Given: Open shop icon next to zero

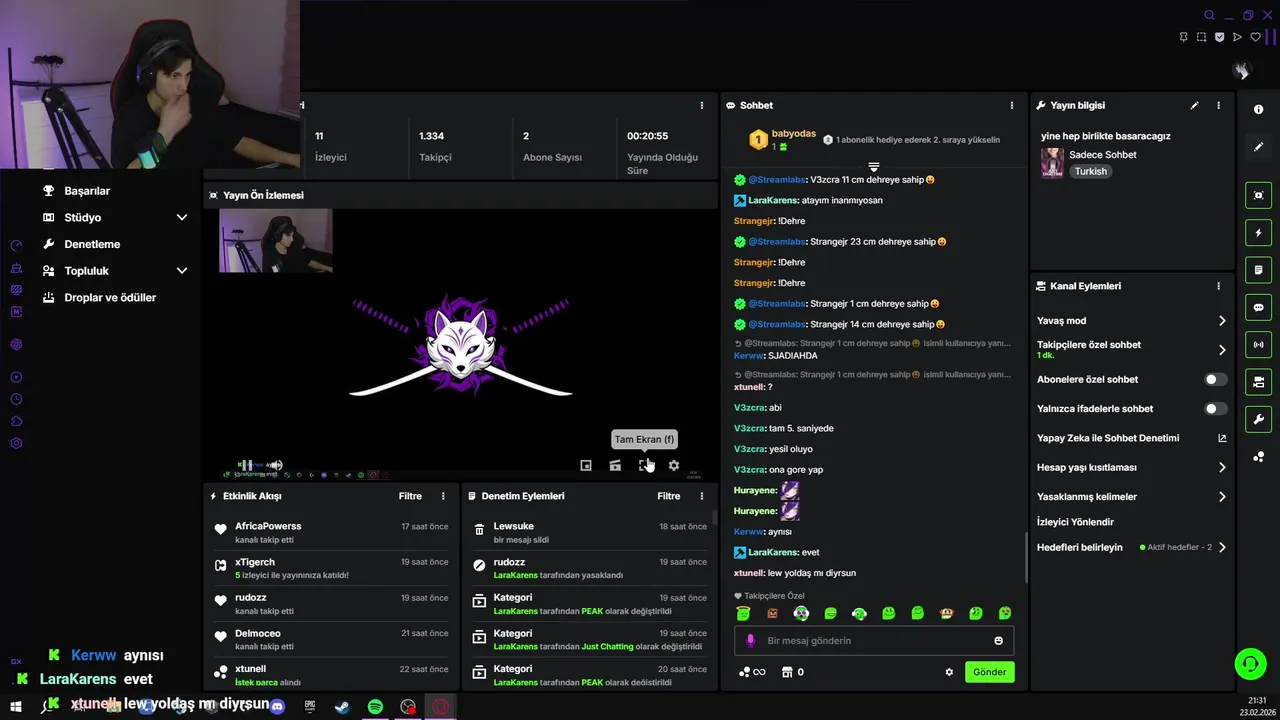Looking at the screenshot, I should coord(787,672).
